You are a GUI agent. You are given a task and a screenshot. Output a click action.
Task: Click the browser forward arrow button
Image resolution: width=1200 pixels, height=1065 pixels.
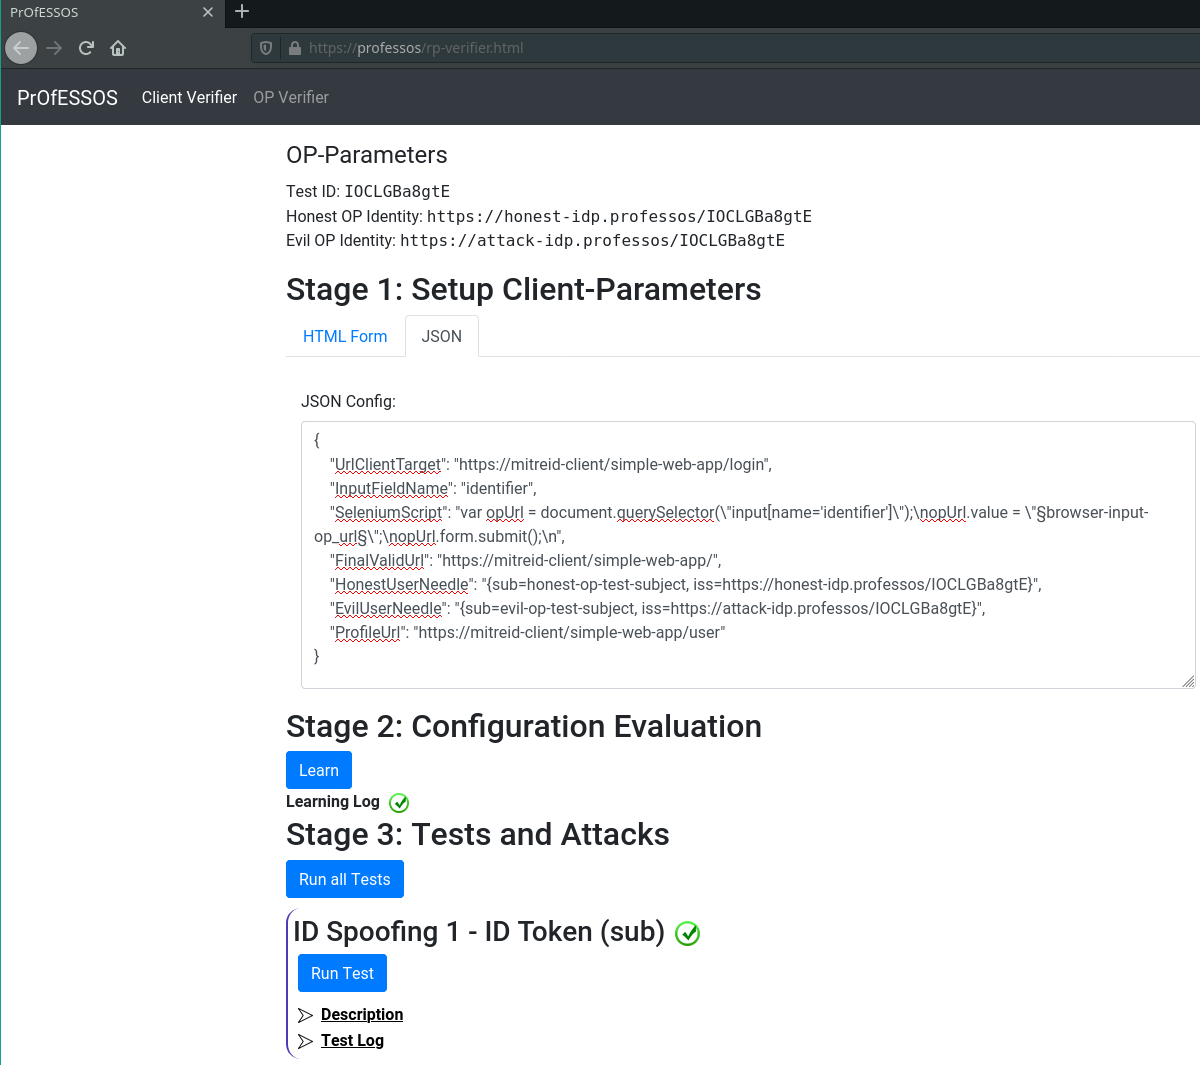[x=54, y=48]
